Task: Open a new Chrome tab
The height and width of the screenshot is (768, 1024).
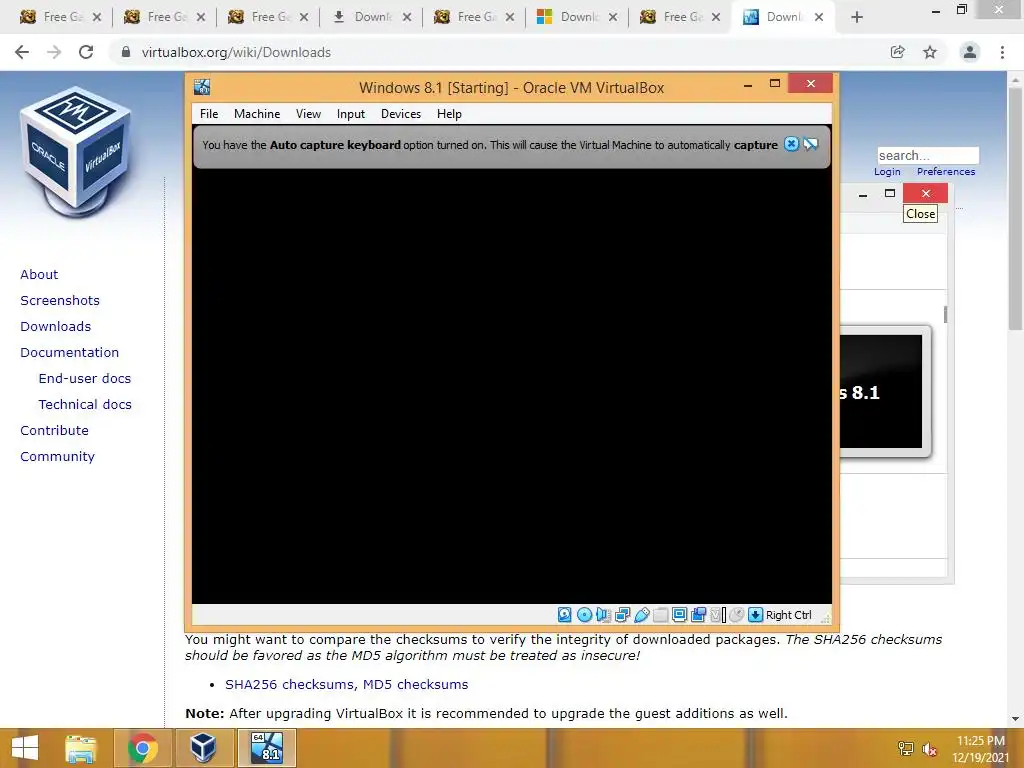Action: pos(857,18)
